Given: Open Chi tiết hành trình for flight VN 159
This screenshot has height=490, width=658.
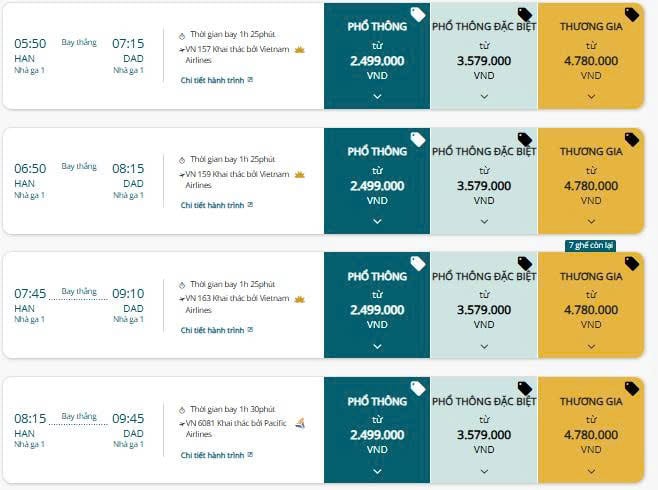Looking at the screenshot, I should coord(216,205).
